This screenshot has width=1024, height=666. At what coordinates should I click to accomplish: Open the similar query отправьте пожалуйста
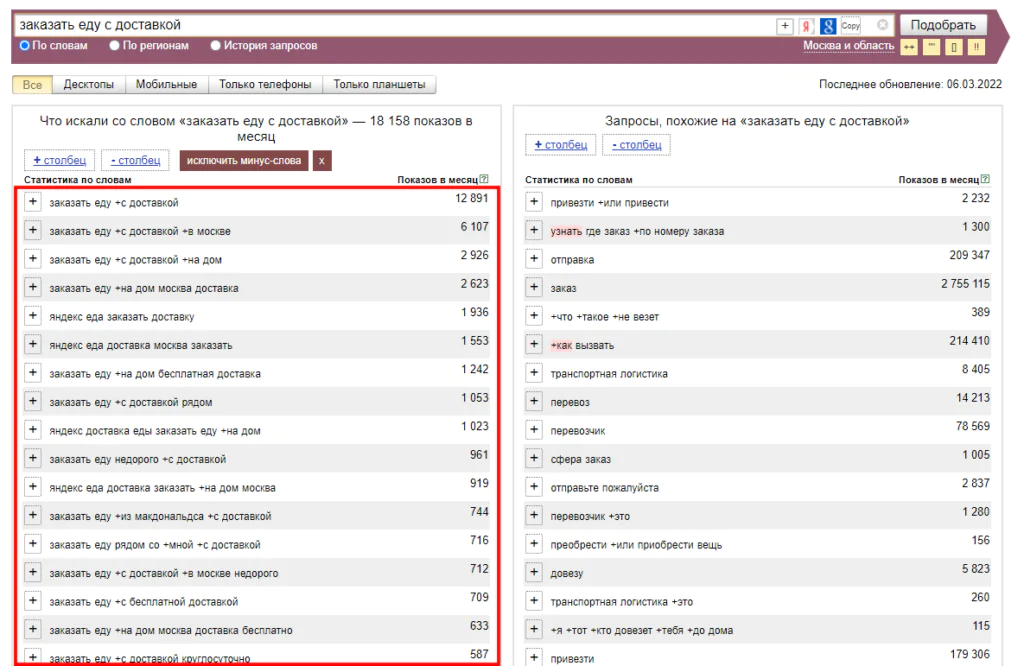605,488
